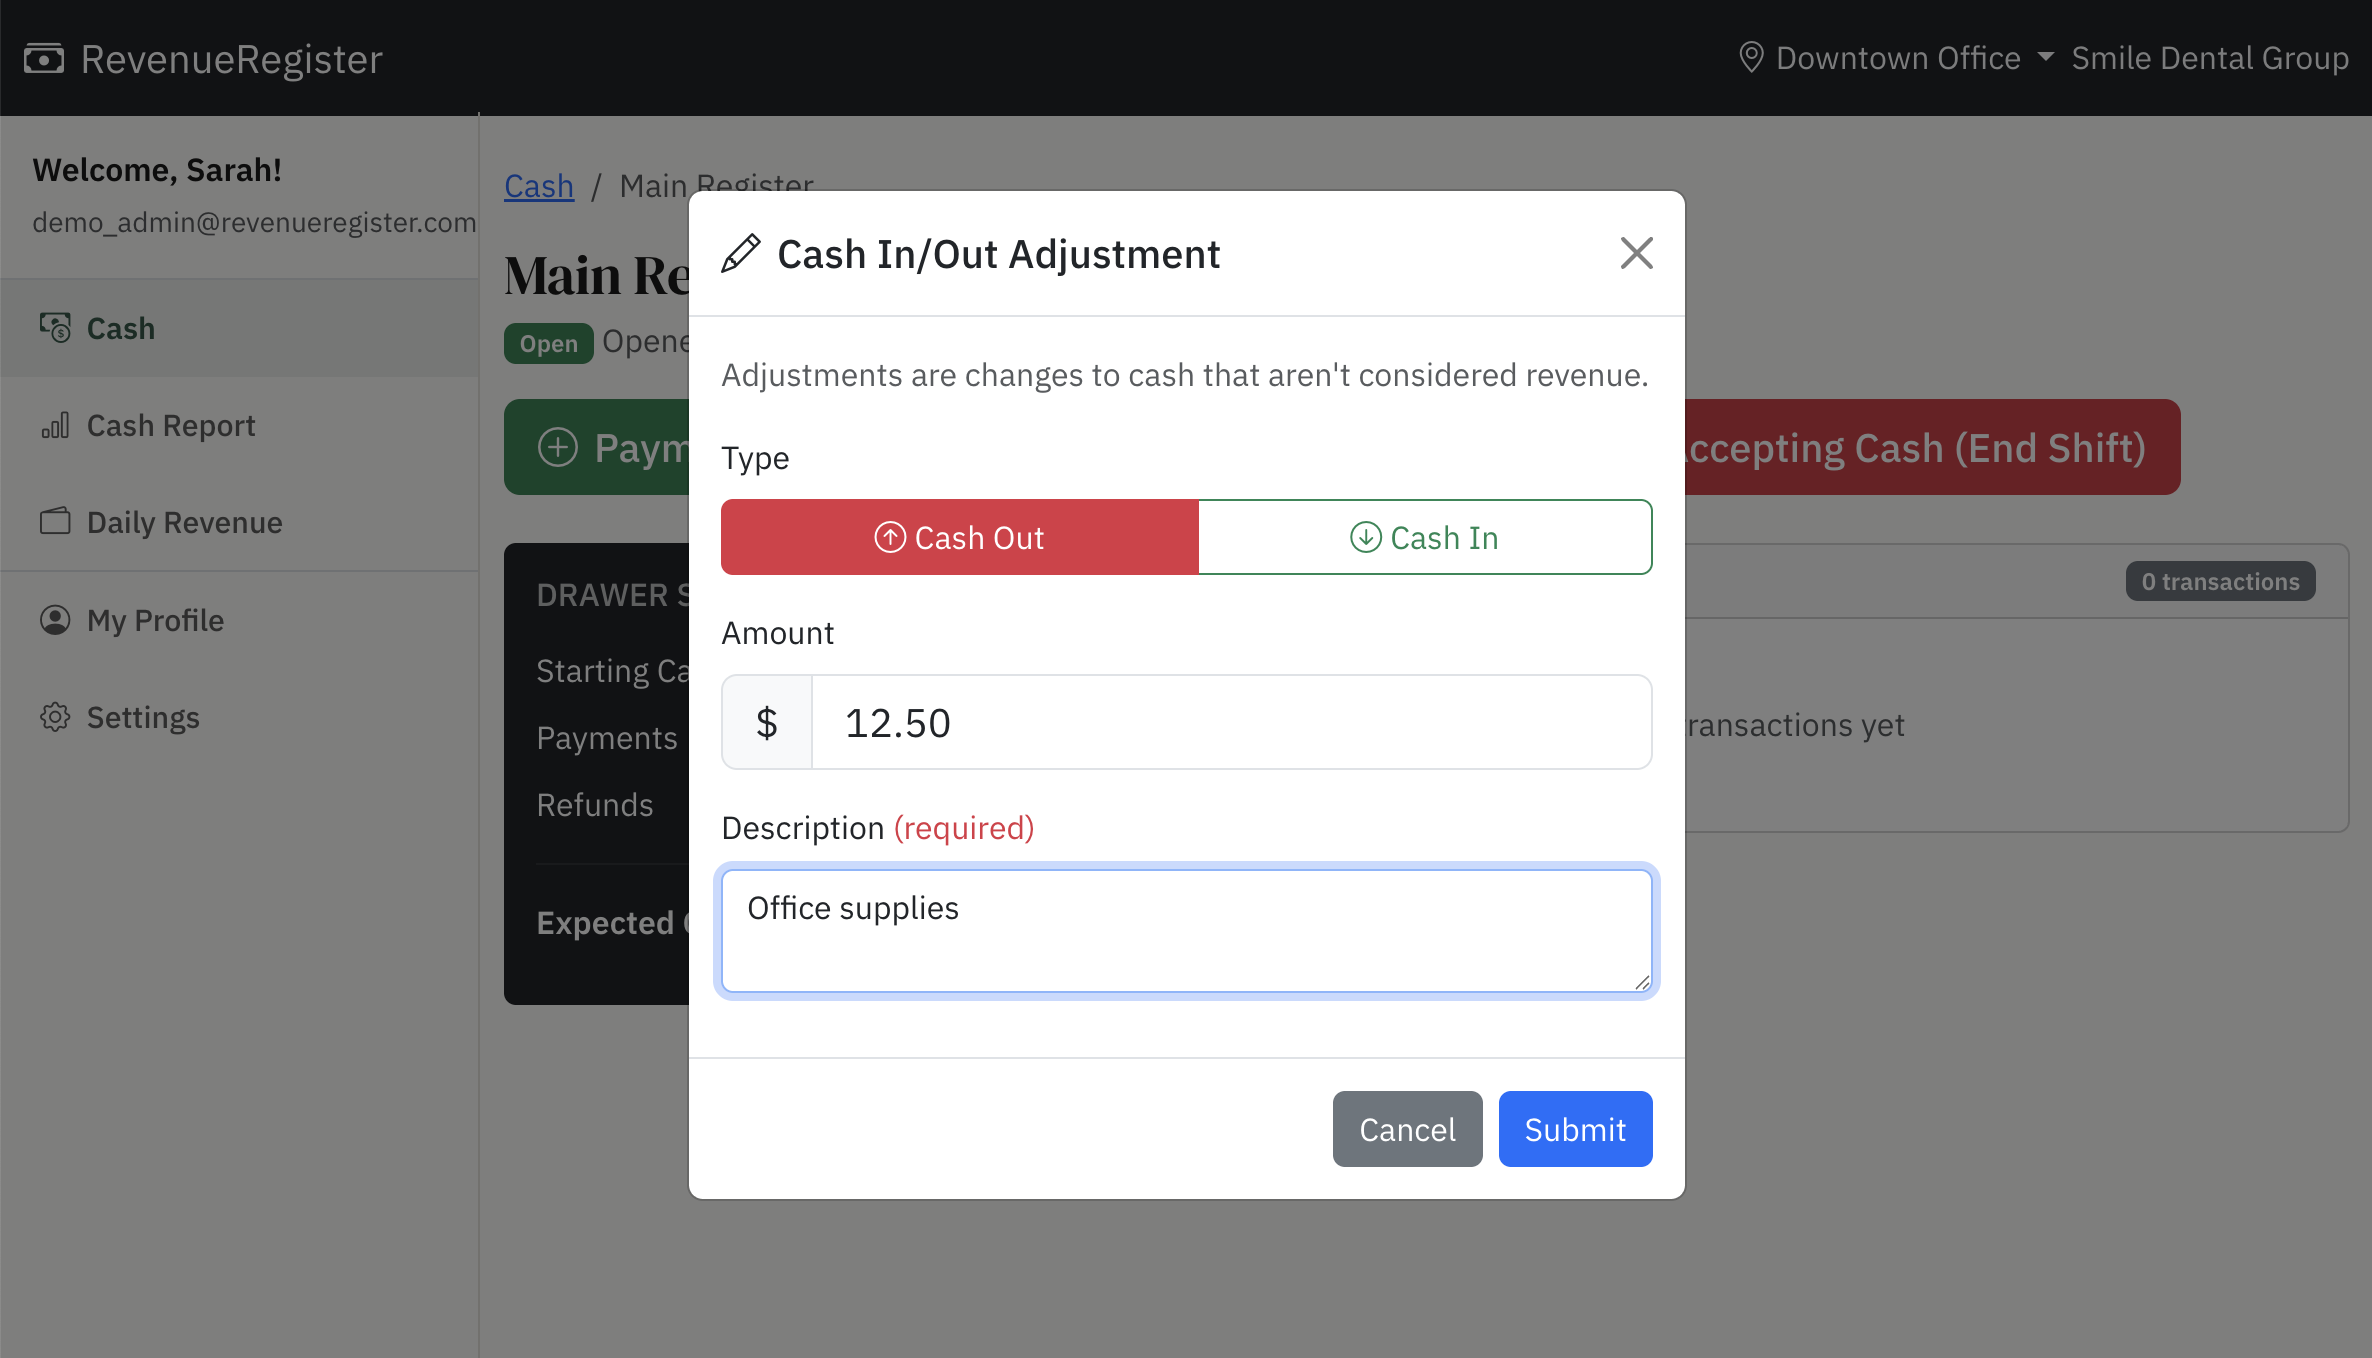
Task: Navigate to Daily Revenue in the sidebar
Action: click(184, 521)
